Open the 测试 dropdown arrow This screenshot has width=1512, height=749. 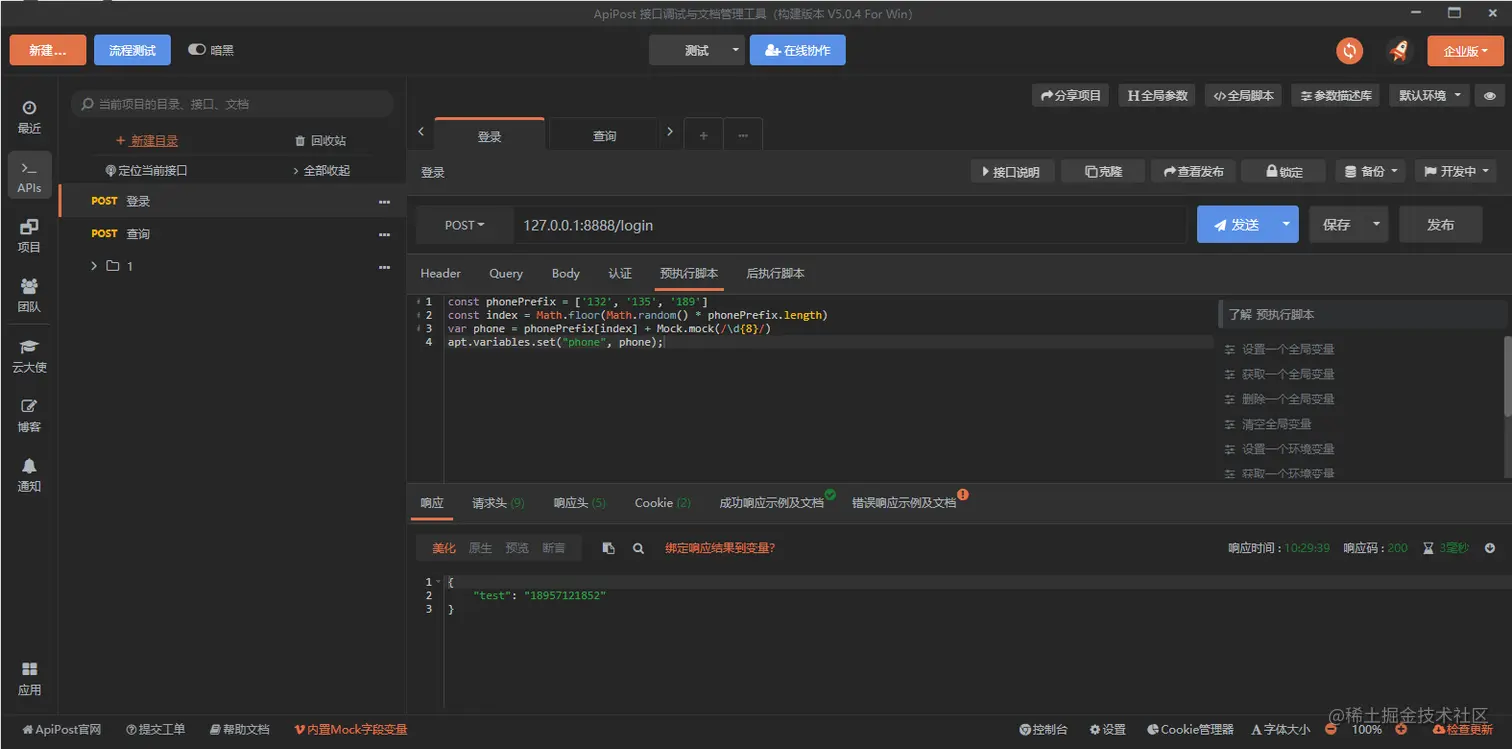[x=736, y=50]
